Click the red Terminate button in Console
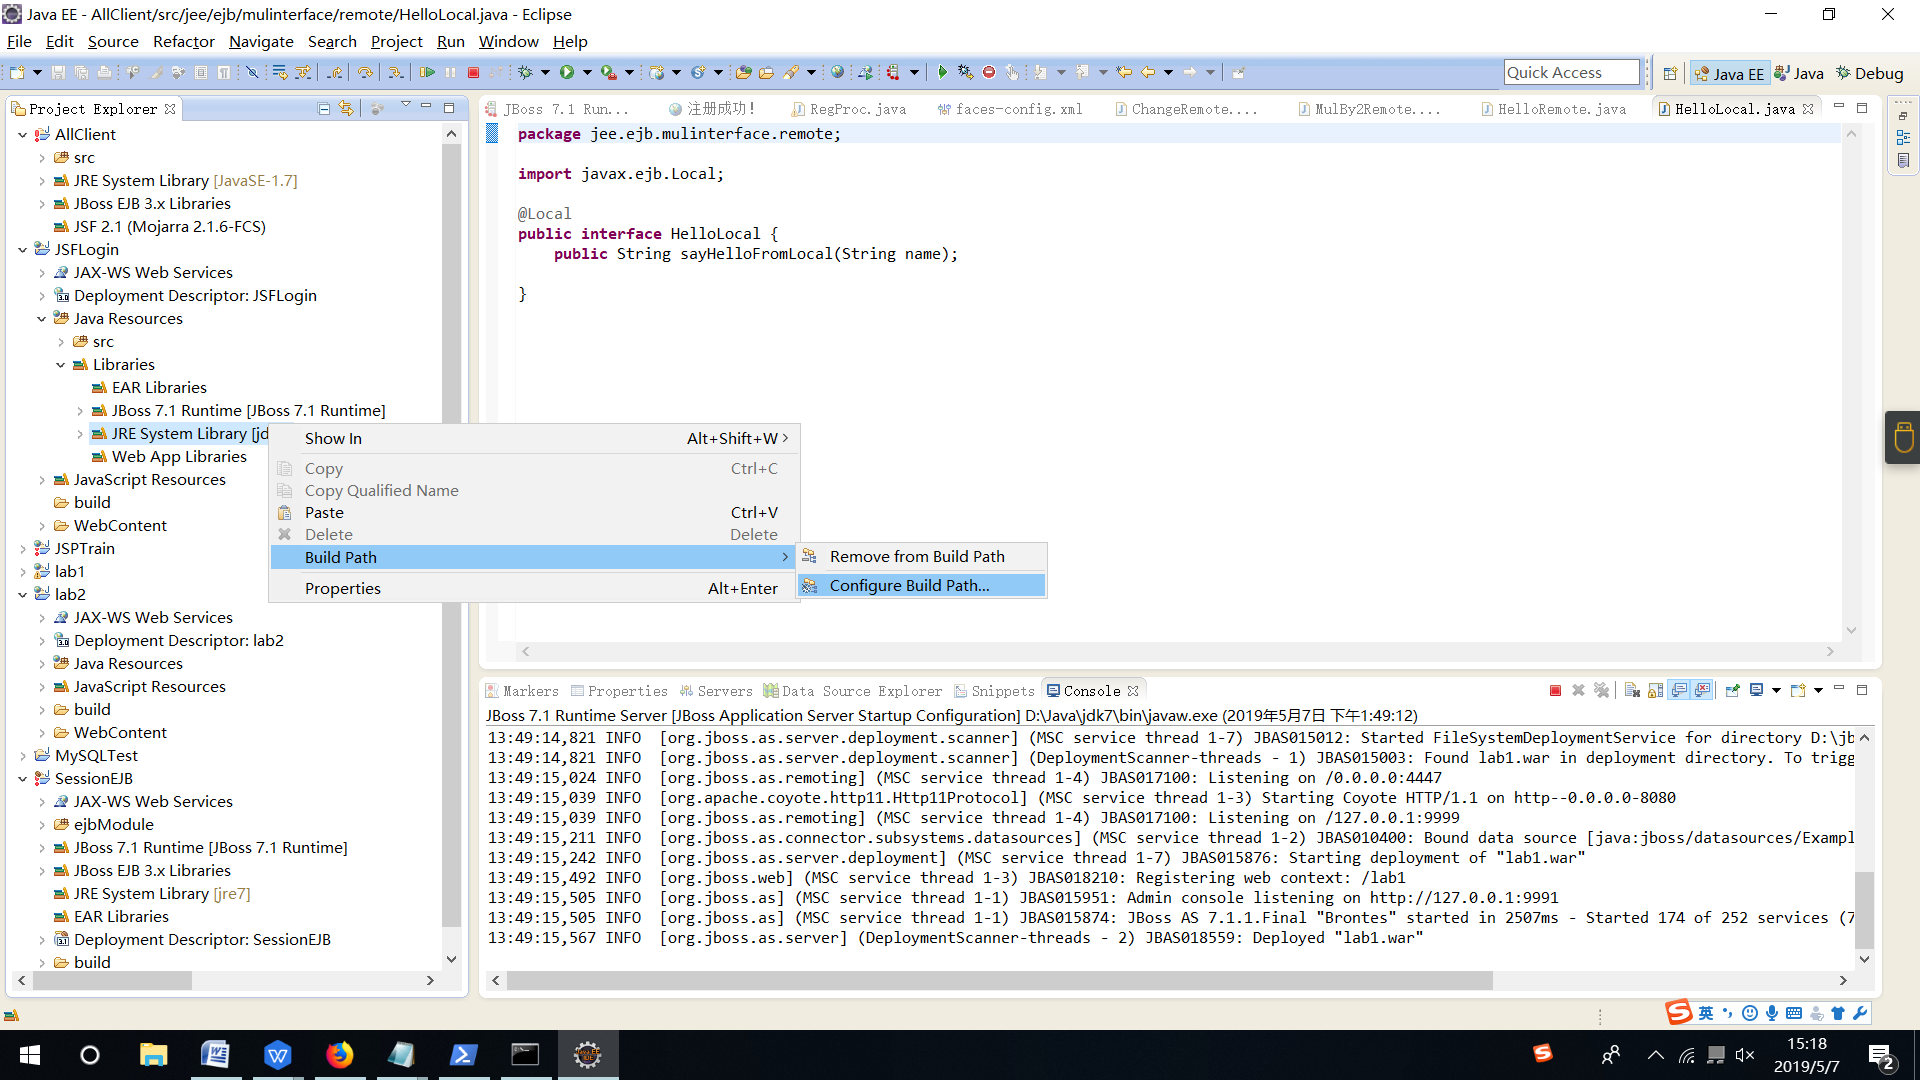This screenshot has width=1920, height=1080. point(1555,691)
